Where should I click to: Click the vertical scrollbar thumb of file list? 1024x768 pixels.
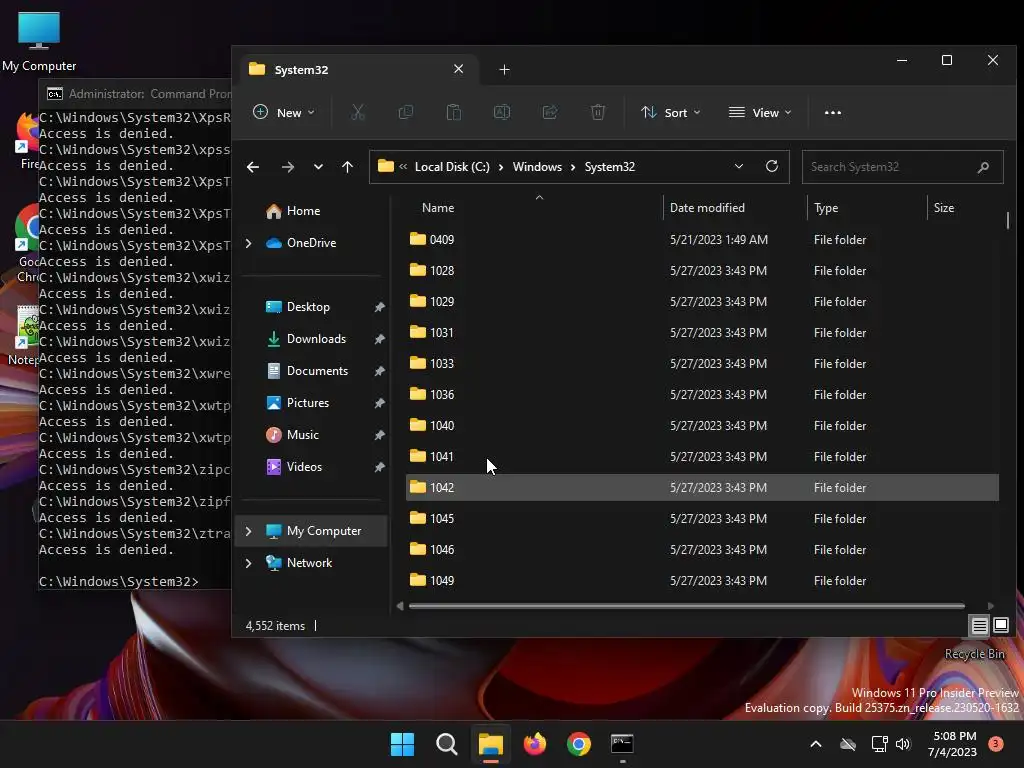coord(1008,221)
